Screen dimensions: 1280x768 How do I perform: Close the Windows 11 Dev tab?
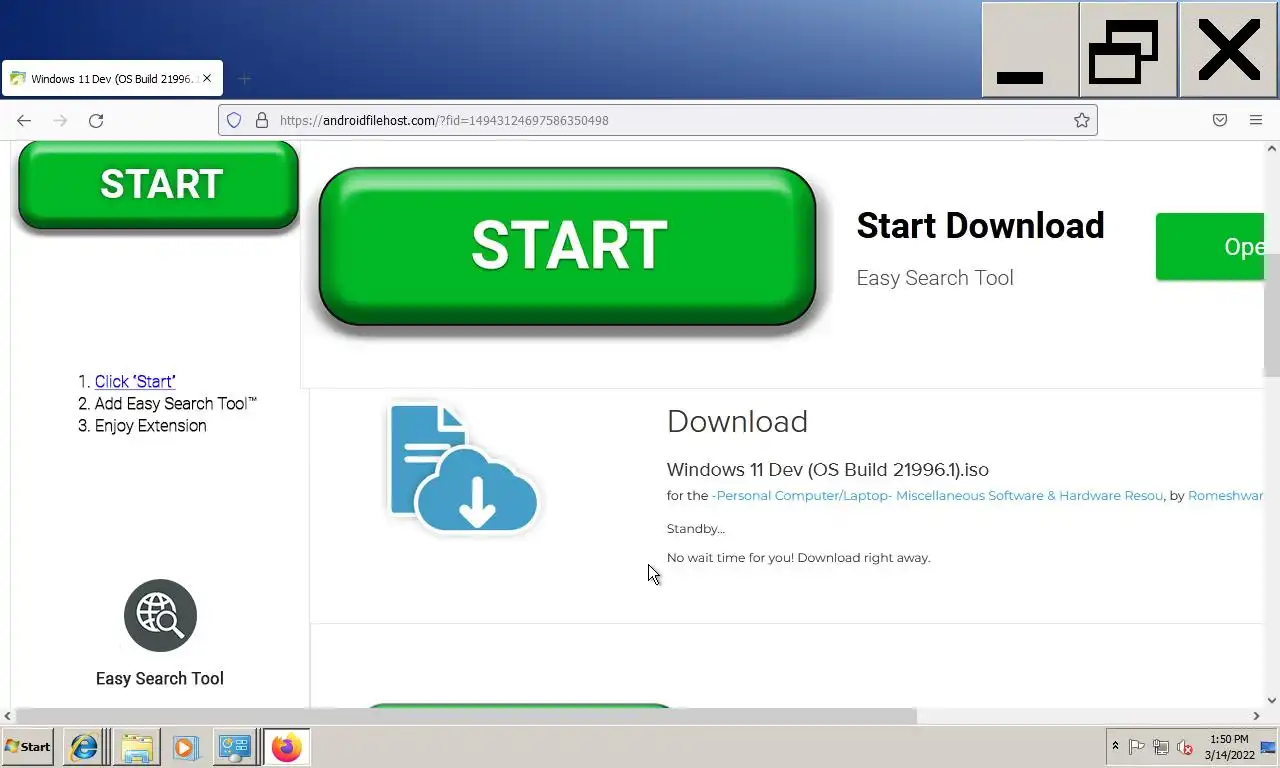(x=207, y=78)
